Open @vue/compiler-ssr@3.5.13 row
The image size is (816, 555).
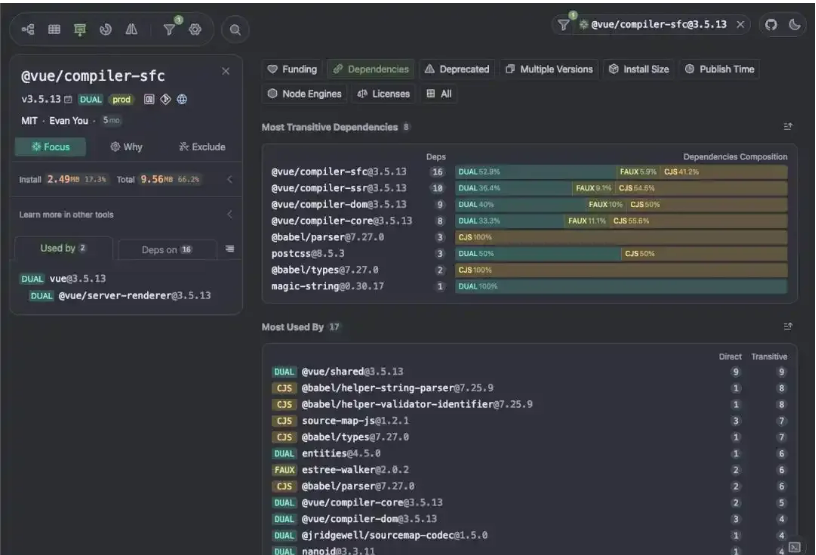click(339, 188)
